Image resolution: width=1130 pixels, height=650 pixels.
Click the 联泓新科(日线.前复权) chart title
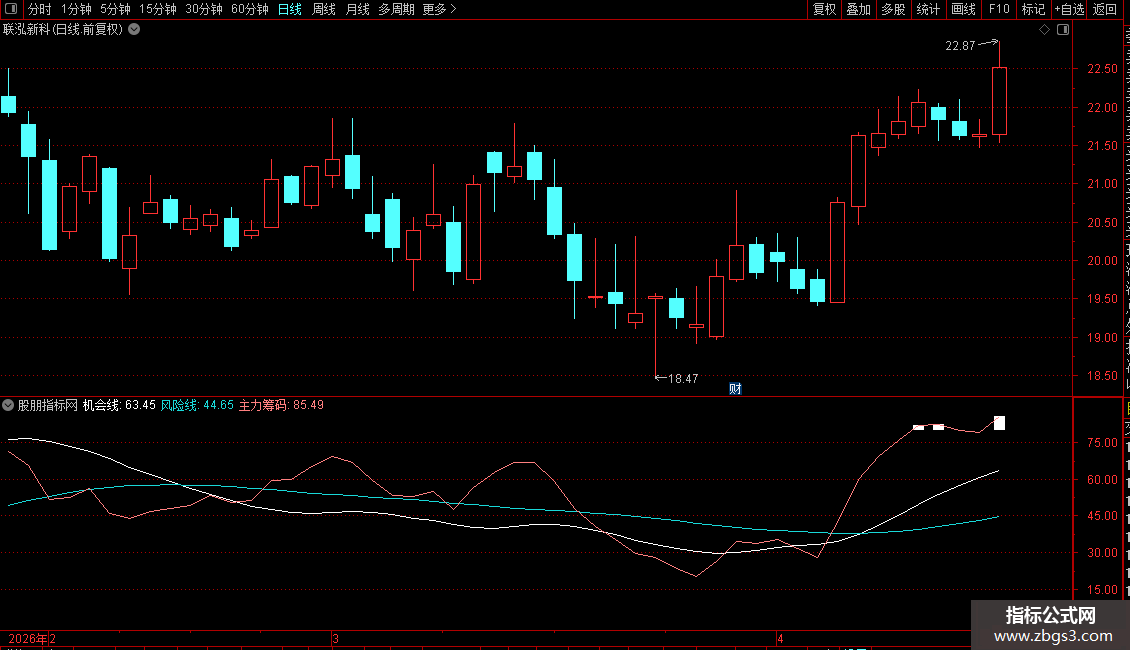tap(63, 30)
